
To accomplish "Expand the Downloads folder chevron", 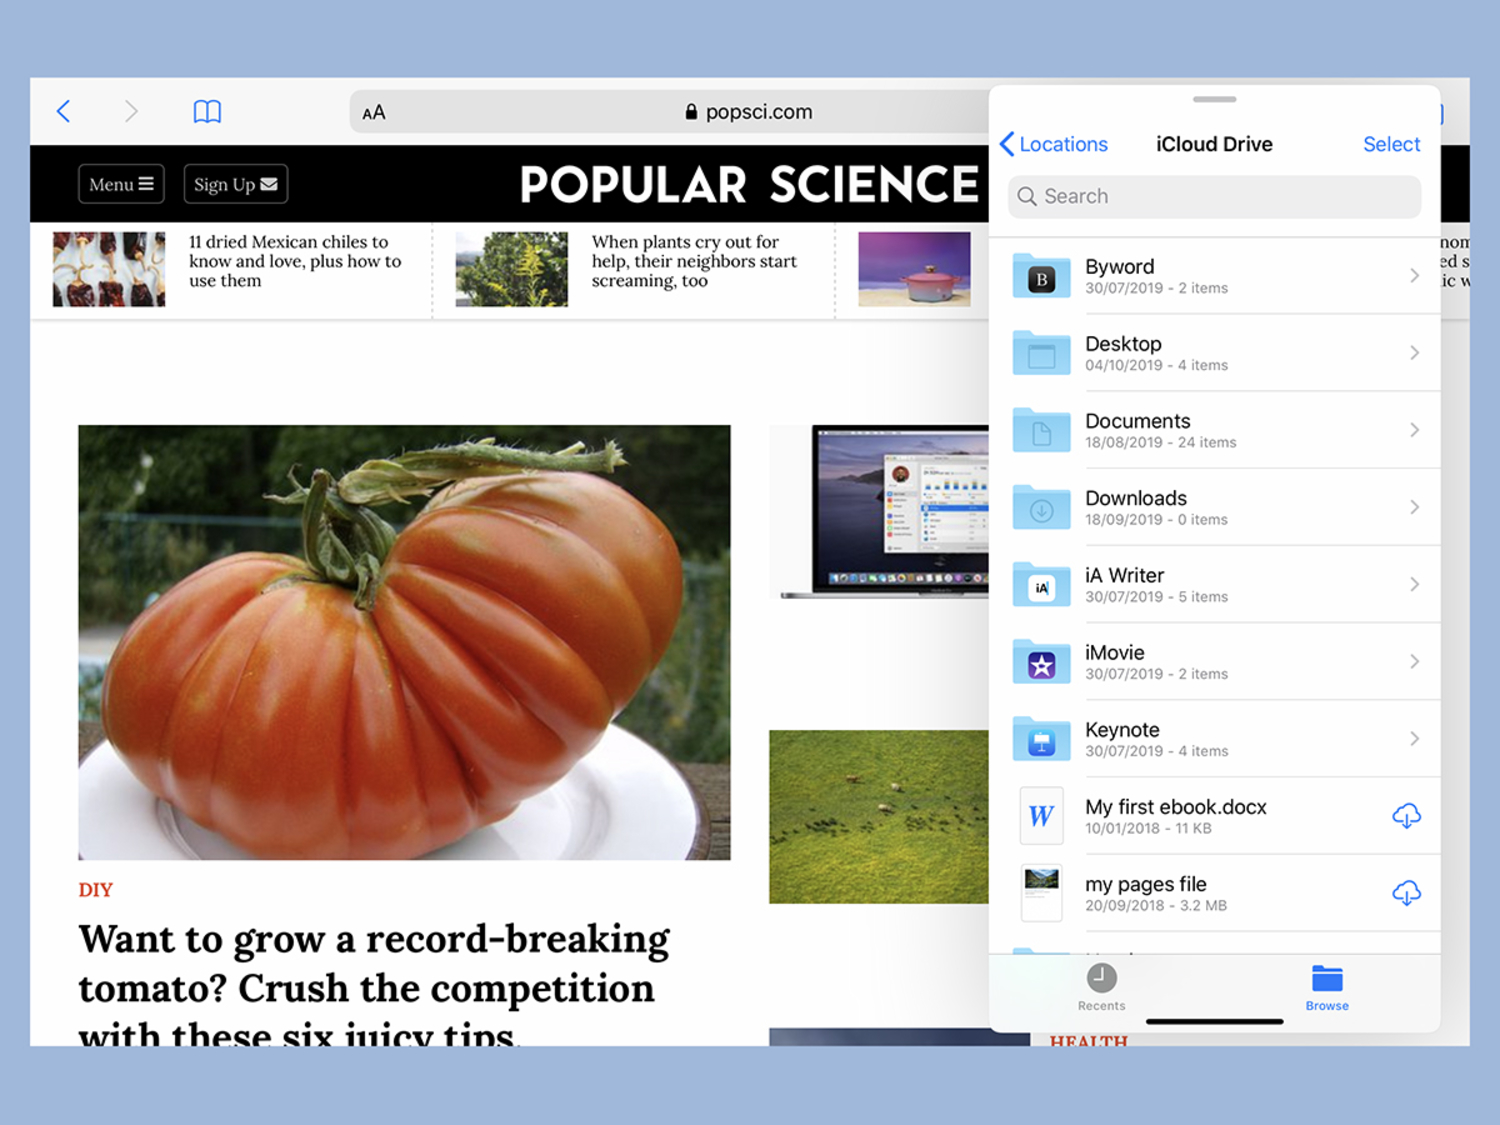I will (1414, 507).
